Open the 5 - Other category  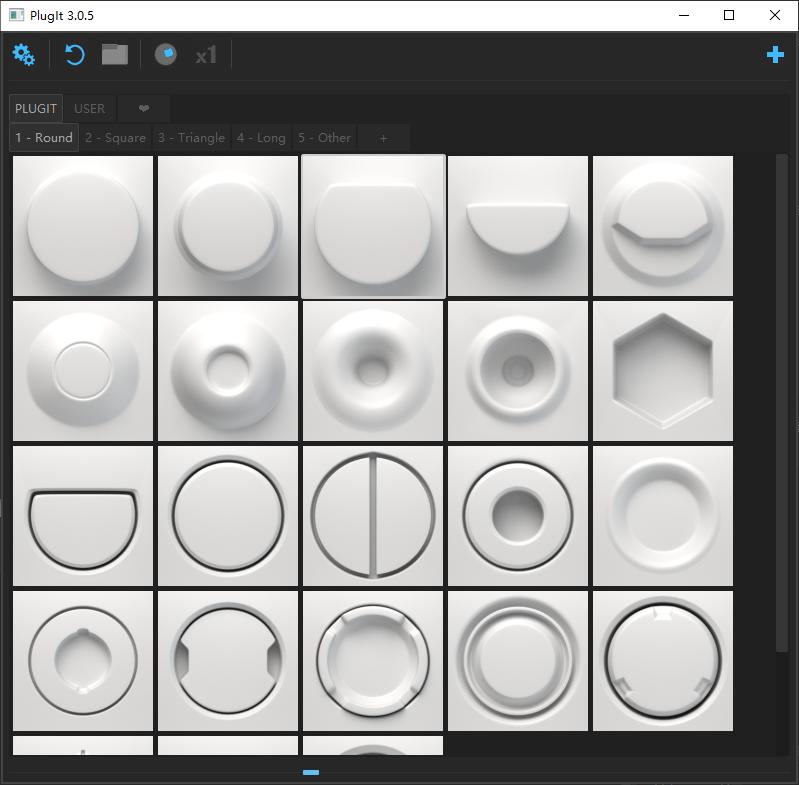tap(324, 138)
